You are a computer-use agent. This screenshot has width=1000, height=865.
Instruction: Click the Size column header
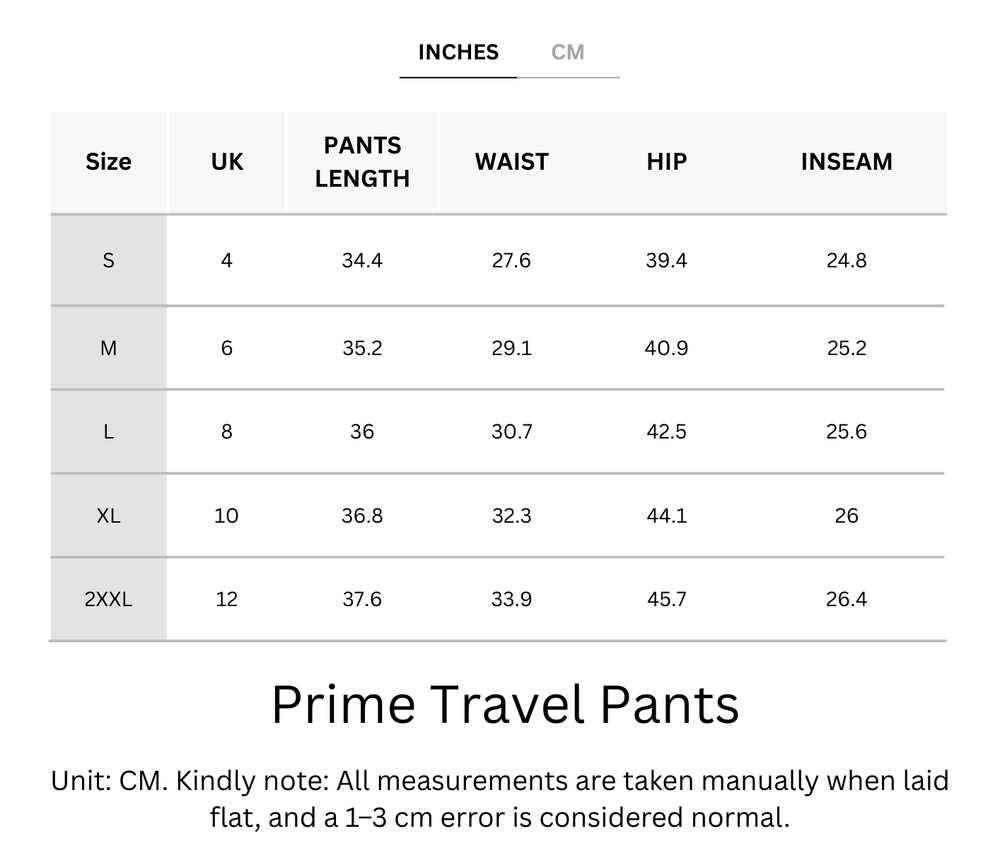[108, 162]
